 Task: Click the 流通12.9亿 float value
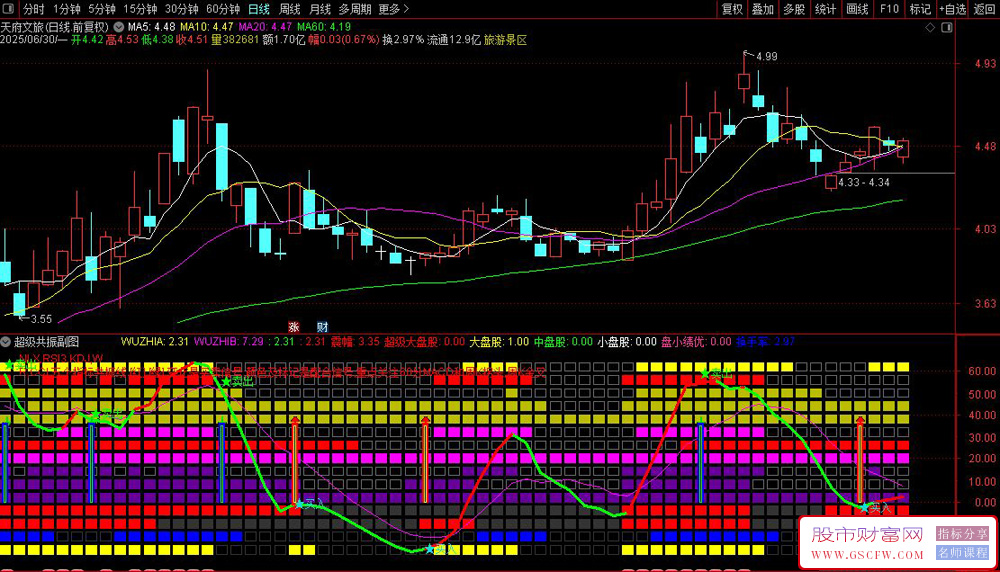point(453,40)
